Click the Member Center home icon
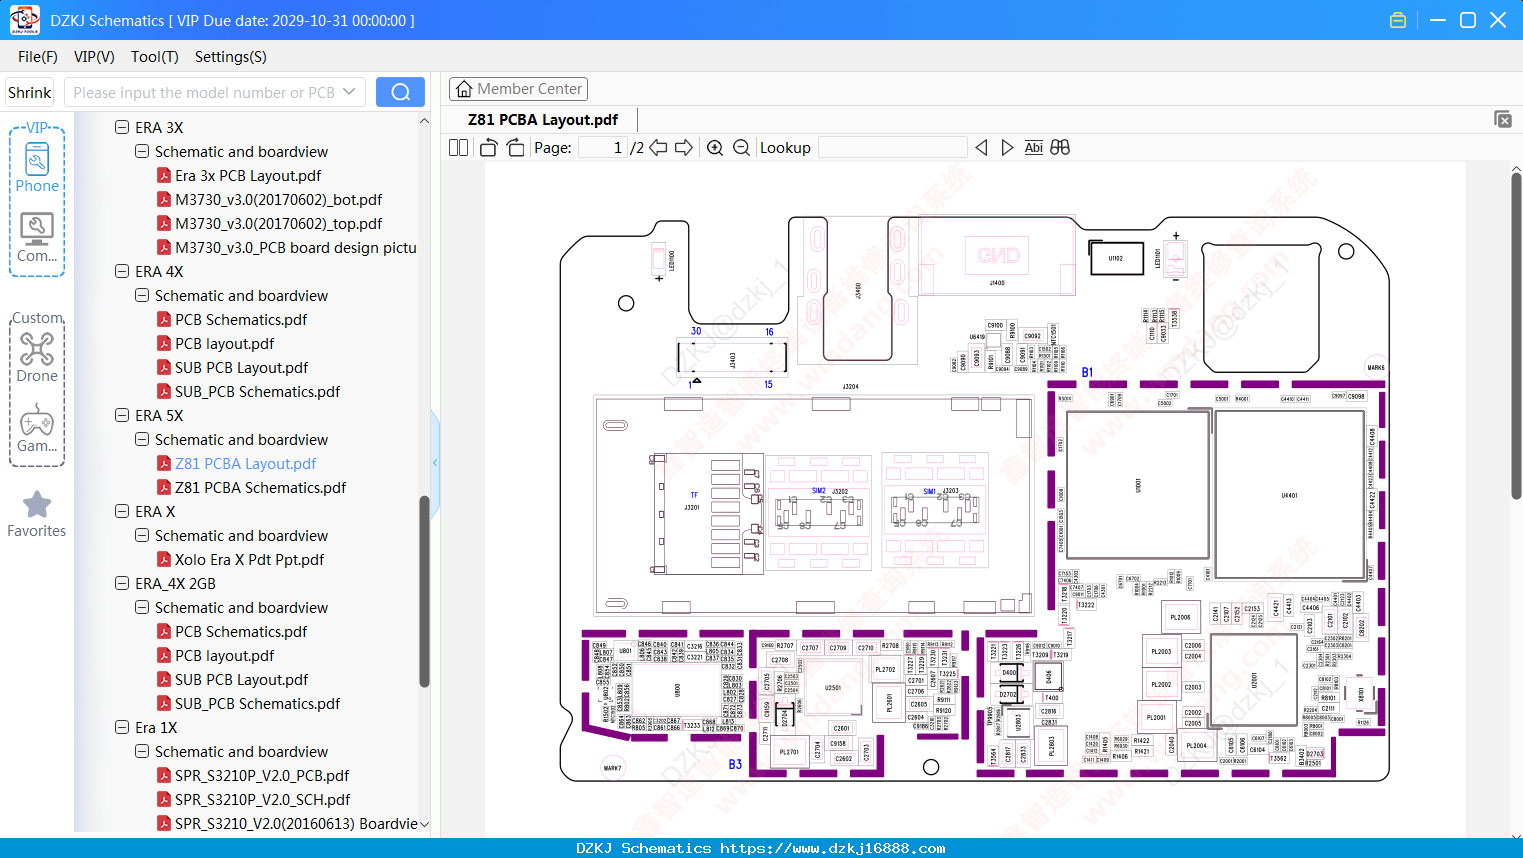The image size is (1523, 858). (x=464, y=89)
